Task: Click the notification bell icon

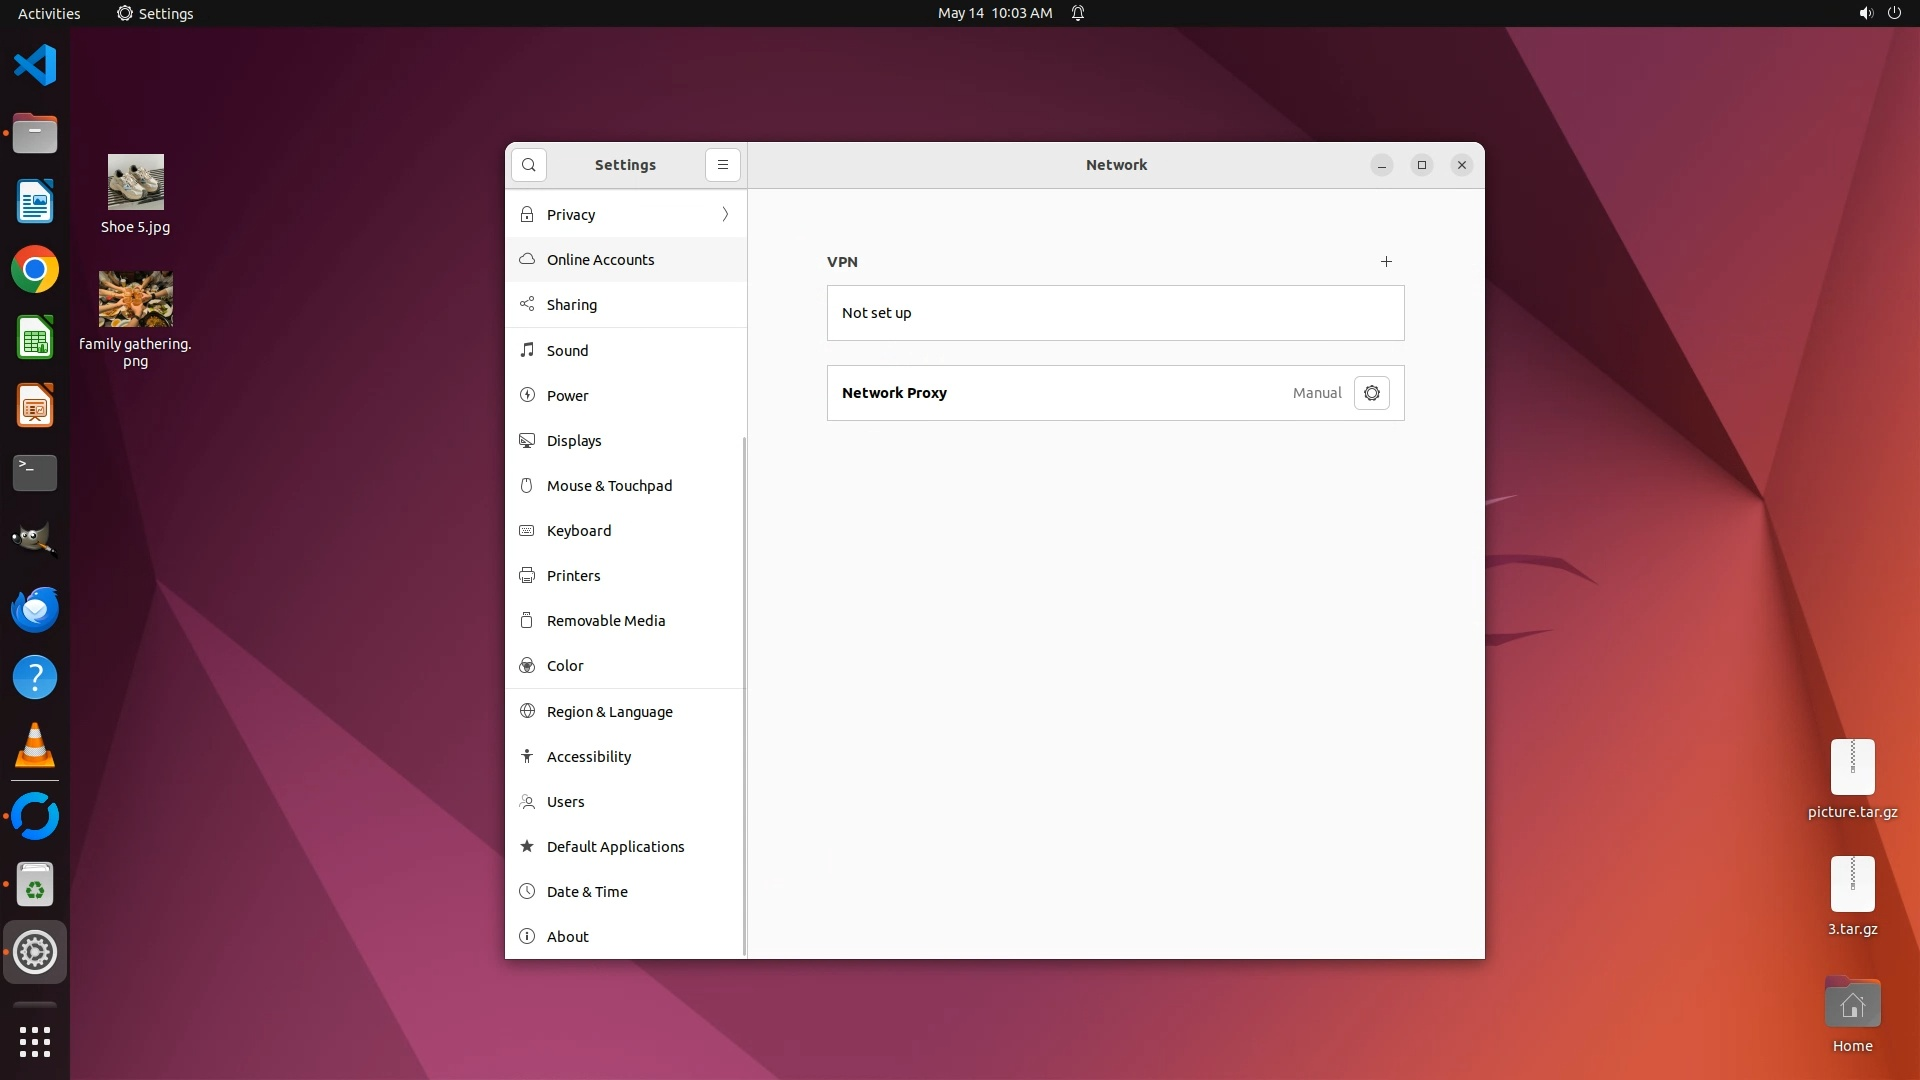Action: tap(1078, 13)
